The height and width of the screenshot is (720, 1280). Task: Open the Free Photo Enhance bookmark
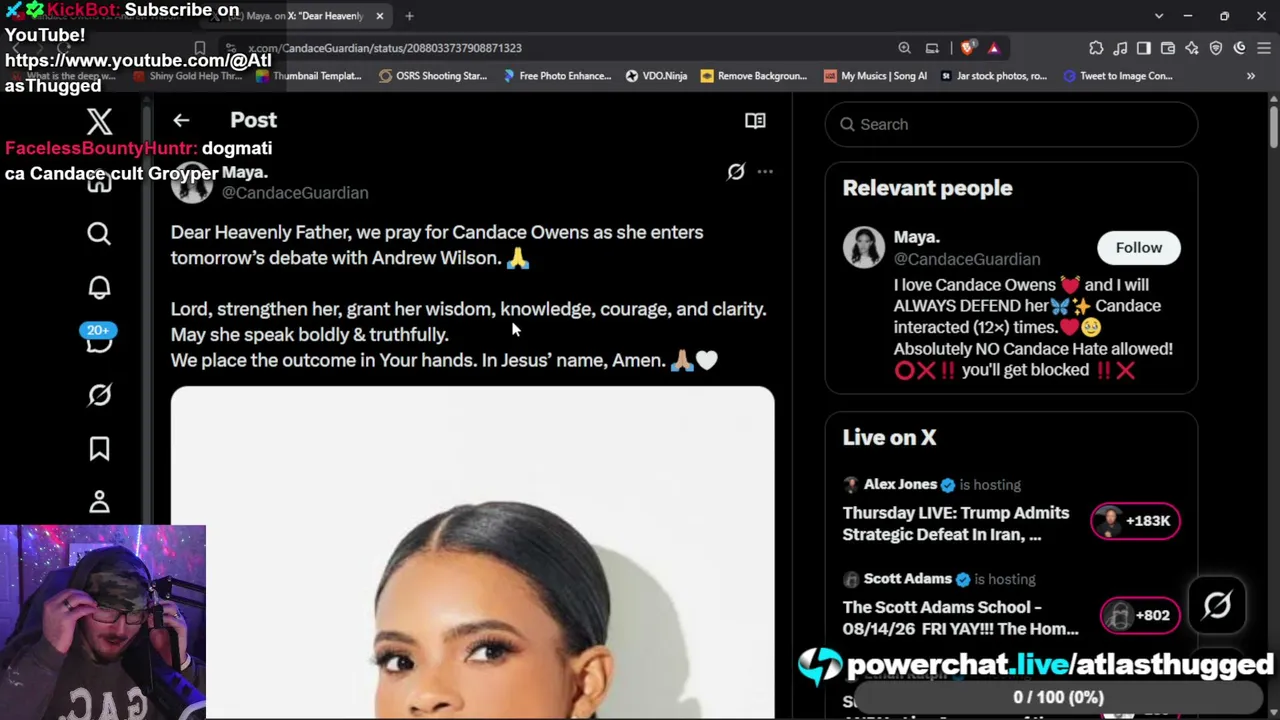point(557,76)
